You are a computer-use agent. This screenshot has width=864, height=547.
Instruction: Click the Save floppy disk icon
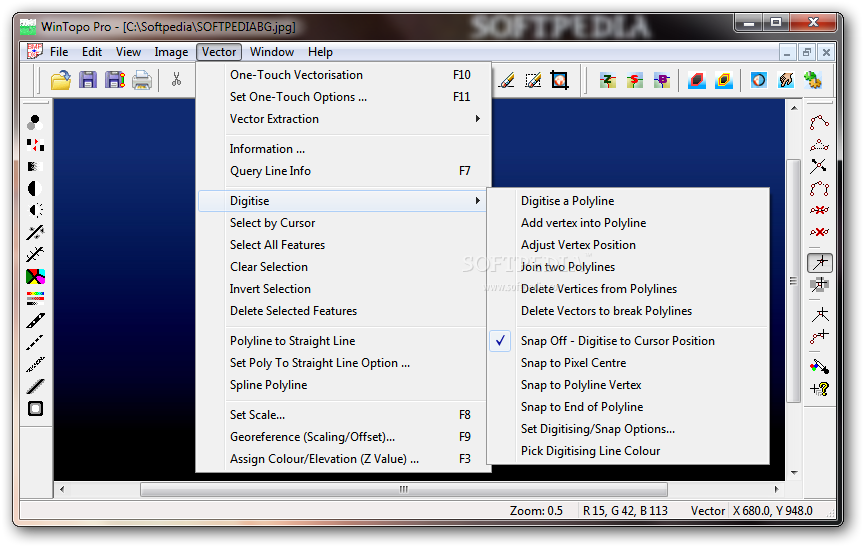point(88,80)
